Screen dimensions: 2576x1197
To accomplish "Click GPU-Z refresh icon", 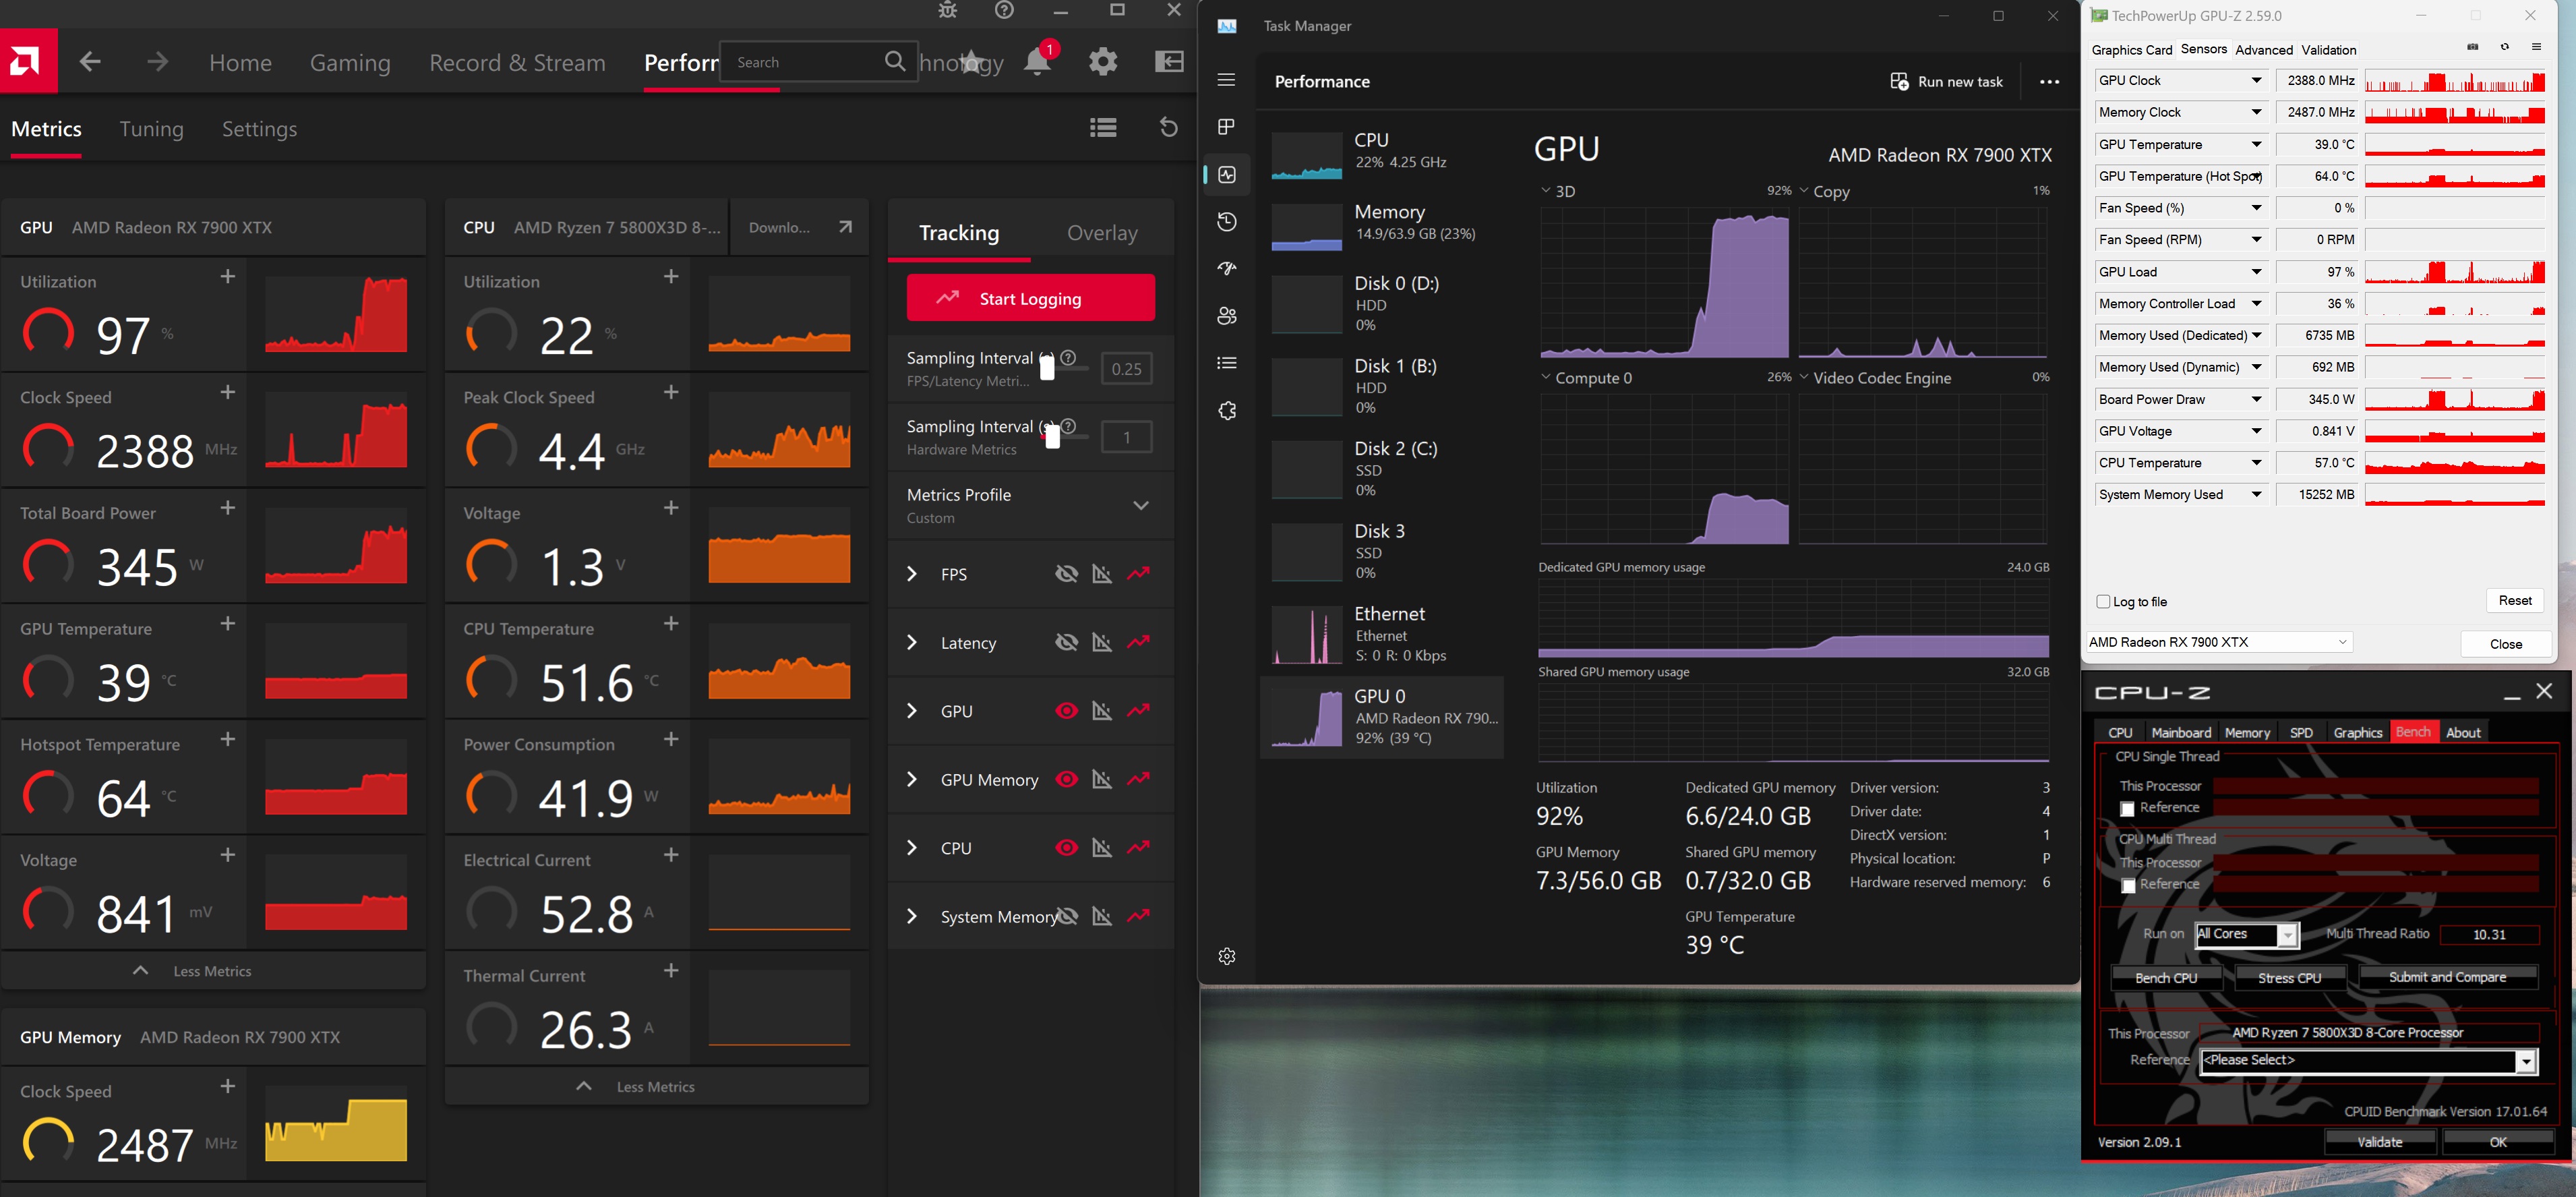I will point(2504,48).
